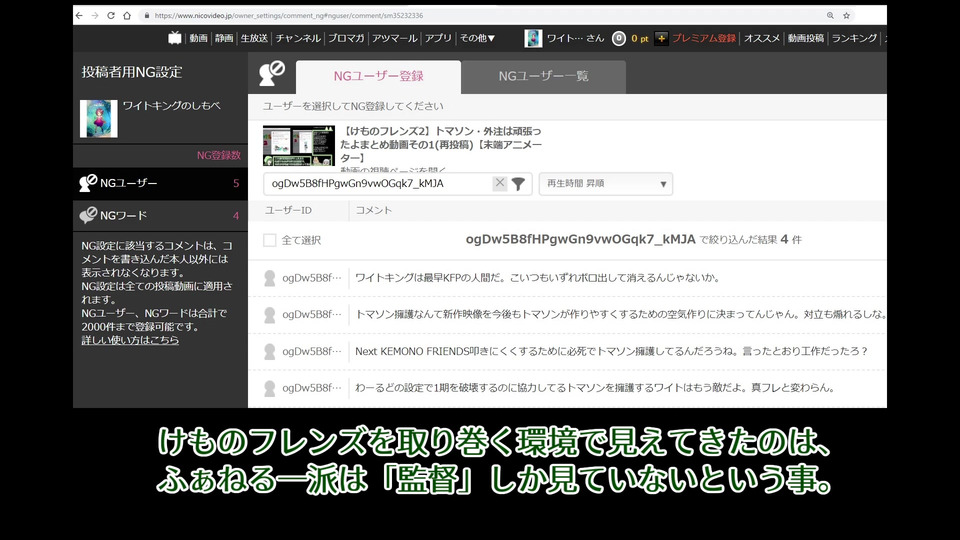Click the browser zoom magnifier icon
The image size is (960, 540).
tap(830, 15)
